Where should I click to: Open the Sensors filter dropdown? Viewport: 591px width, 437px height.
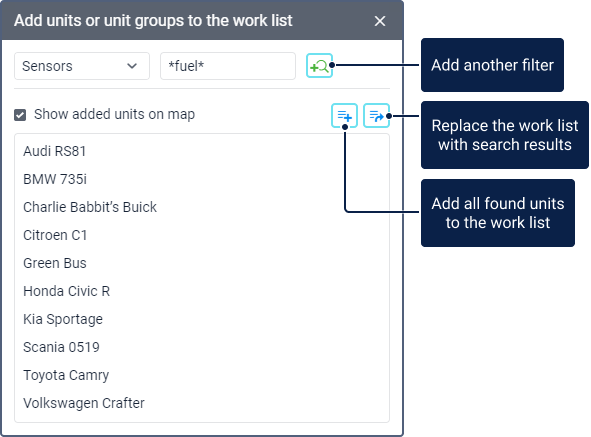click(x=82, y=66)
